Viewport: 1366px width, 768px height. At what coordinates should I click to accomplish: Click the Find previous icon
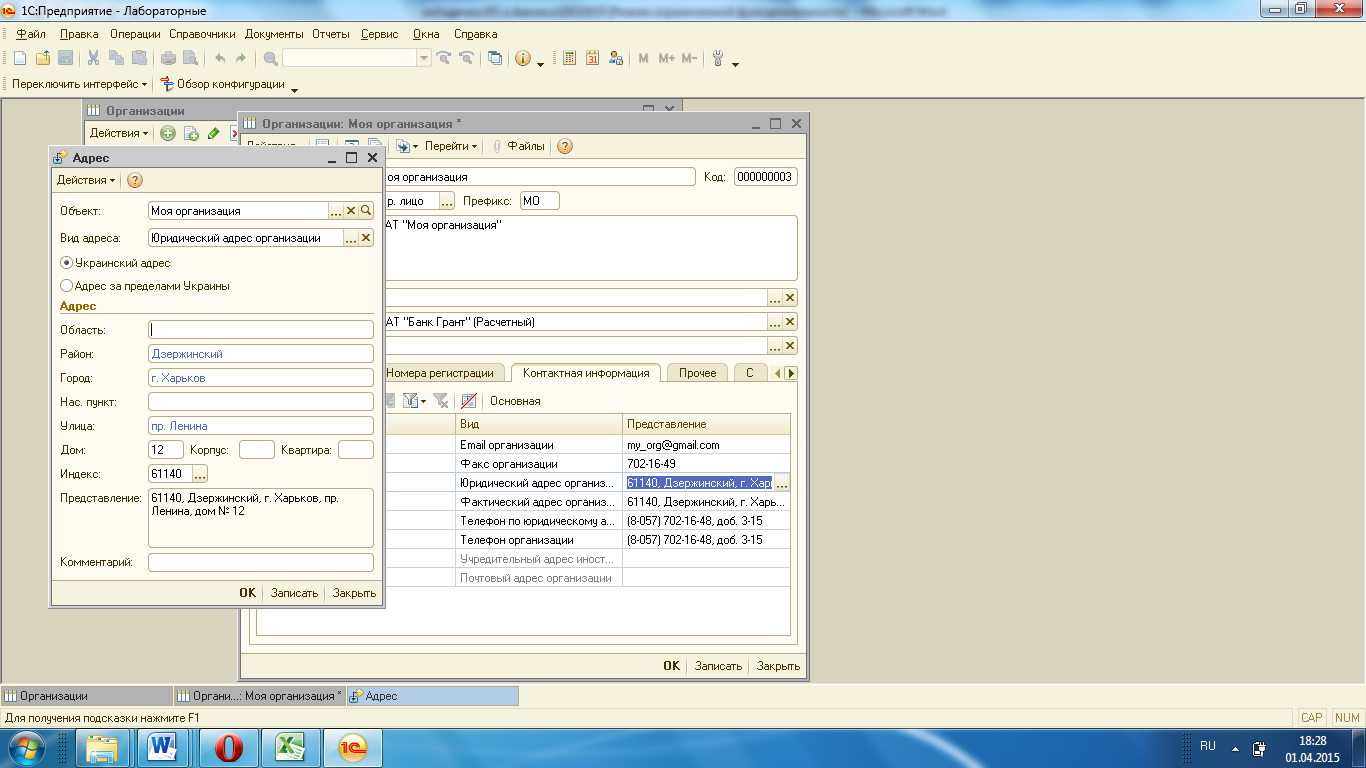tap(465, 59)
